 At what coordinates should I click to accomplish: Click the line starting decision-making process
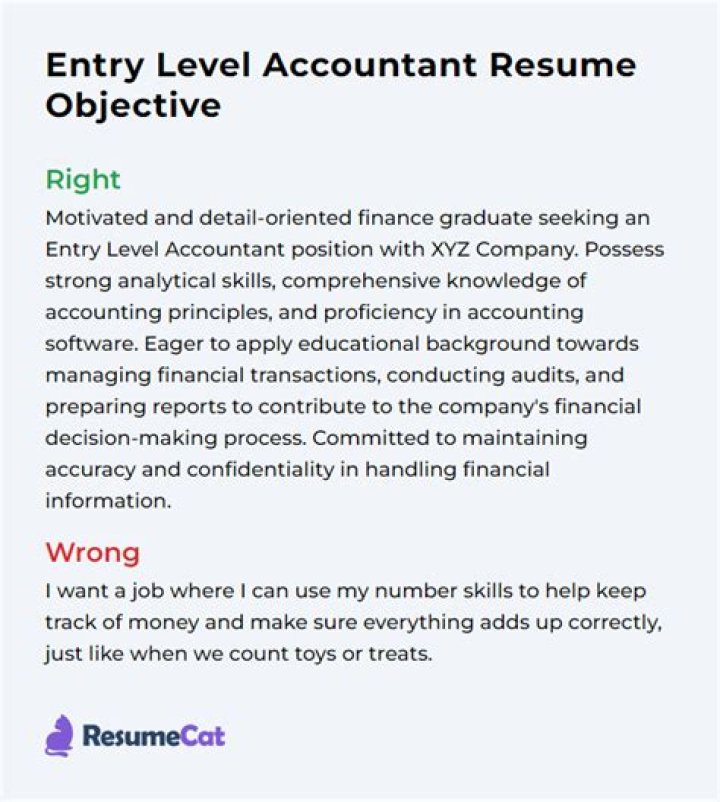click(x=316, y=438)
